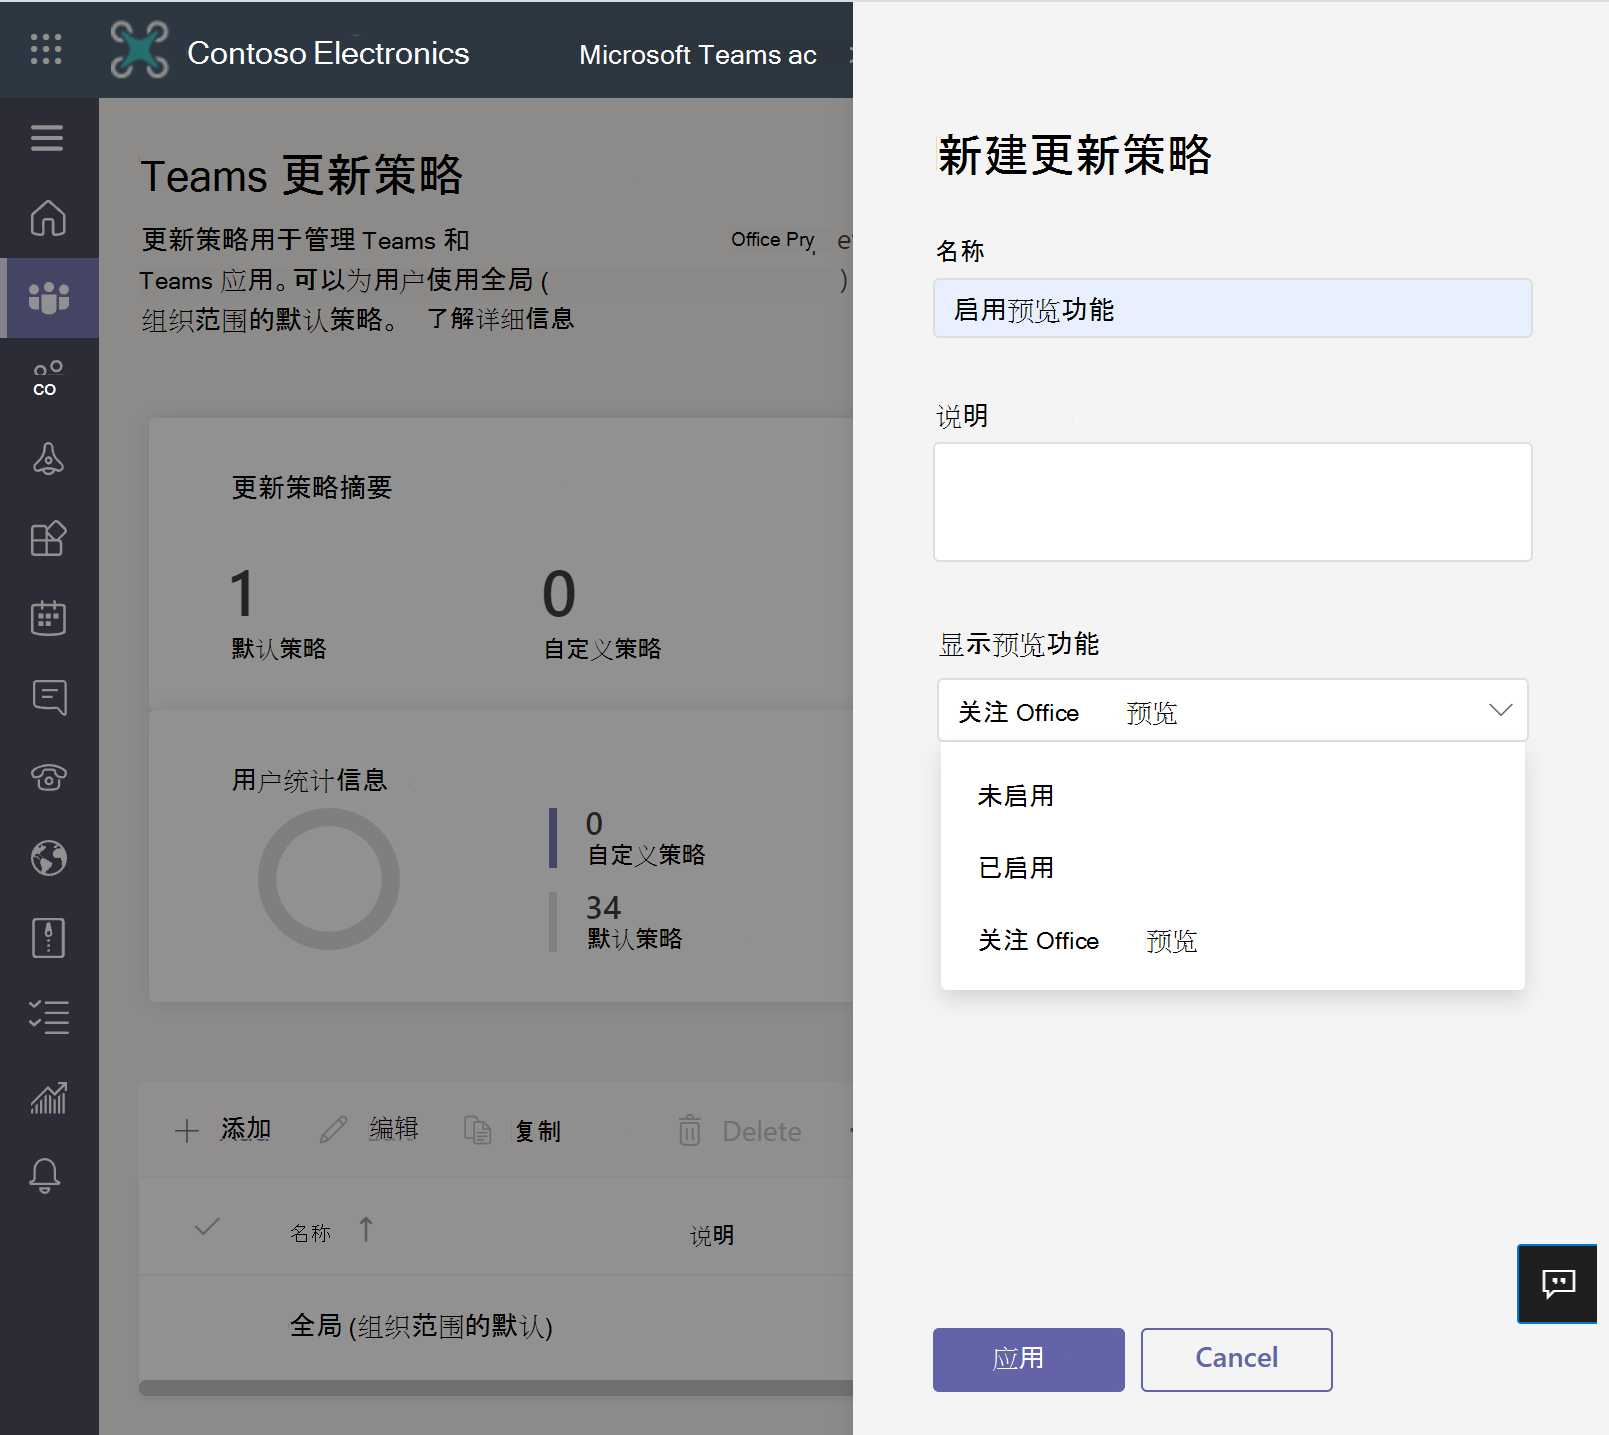Click the 1 默认策略 summary count
This screenshot has height=1435, width=1609.
click(279, 613)
